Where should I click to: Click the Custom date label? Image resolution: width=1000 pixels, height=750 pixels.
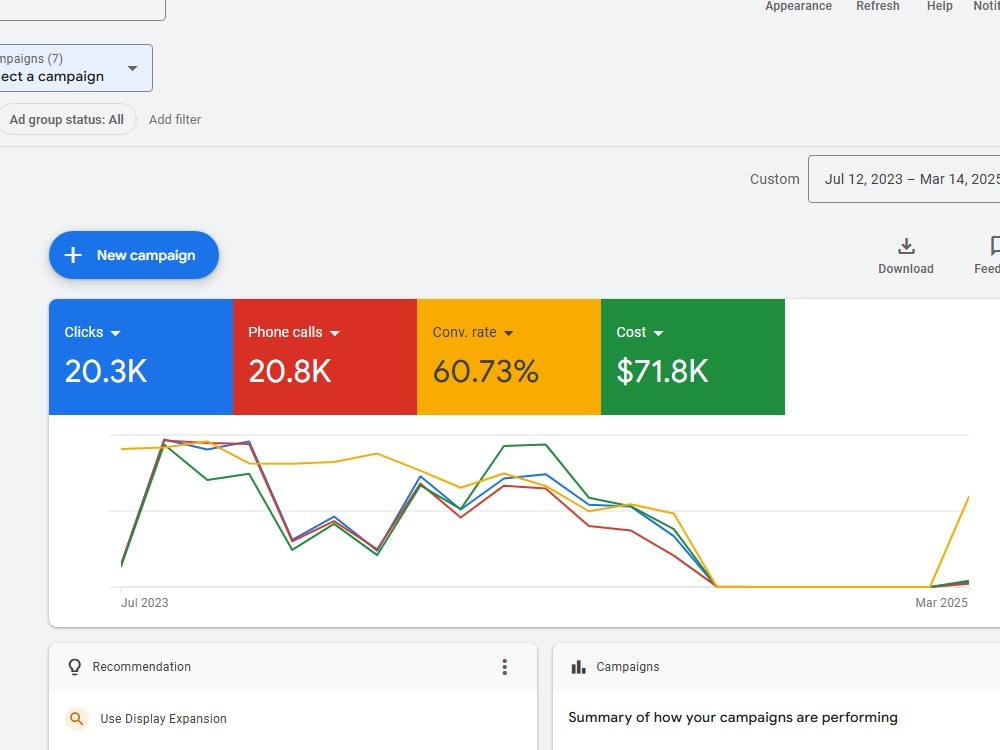[x=774, y=179]
